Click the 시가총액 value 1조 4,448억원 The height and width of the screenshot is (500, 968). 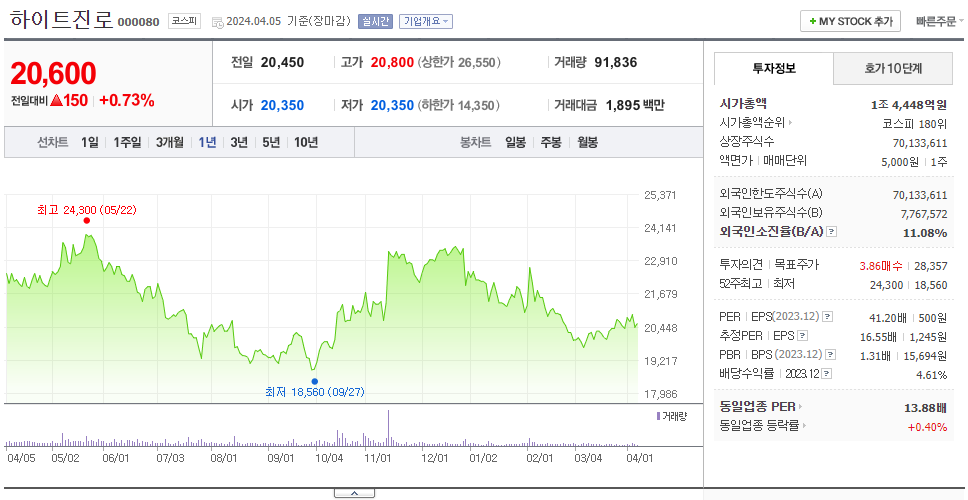click(x=909, y=105)
